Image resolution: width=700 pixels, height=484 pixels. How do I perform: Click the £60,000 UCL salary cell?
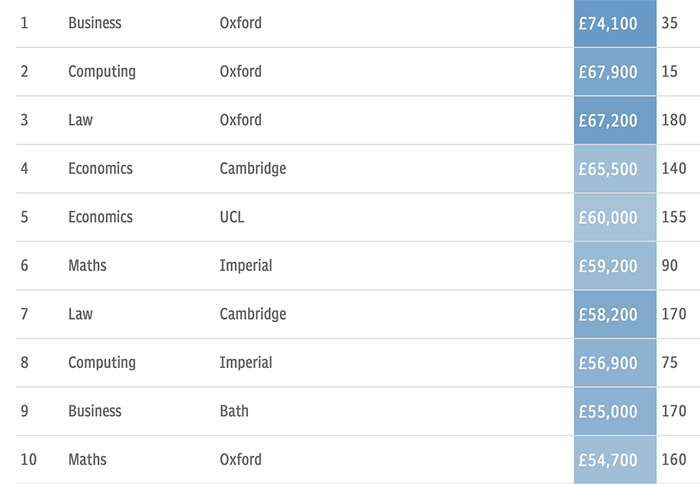pos(615,217)
